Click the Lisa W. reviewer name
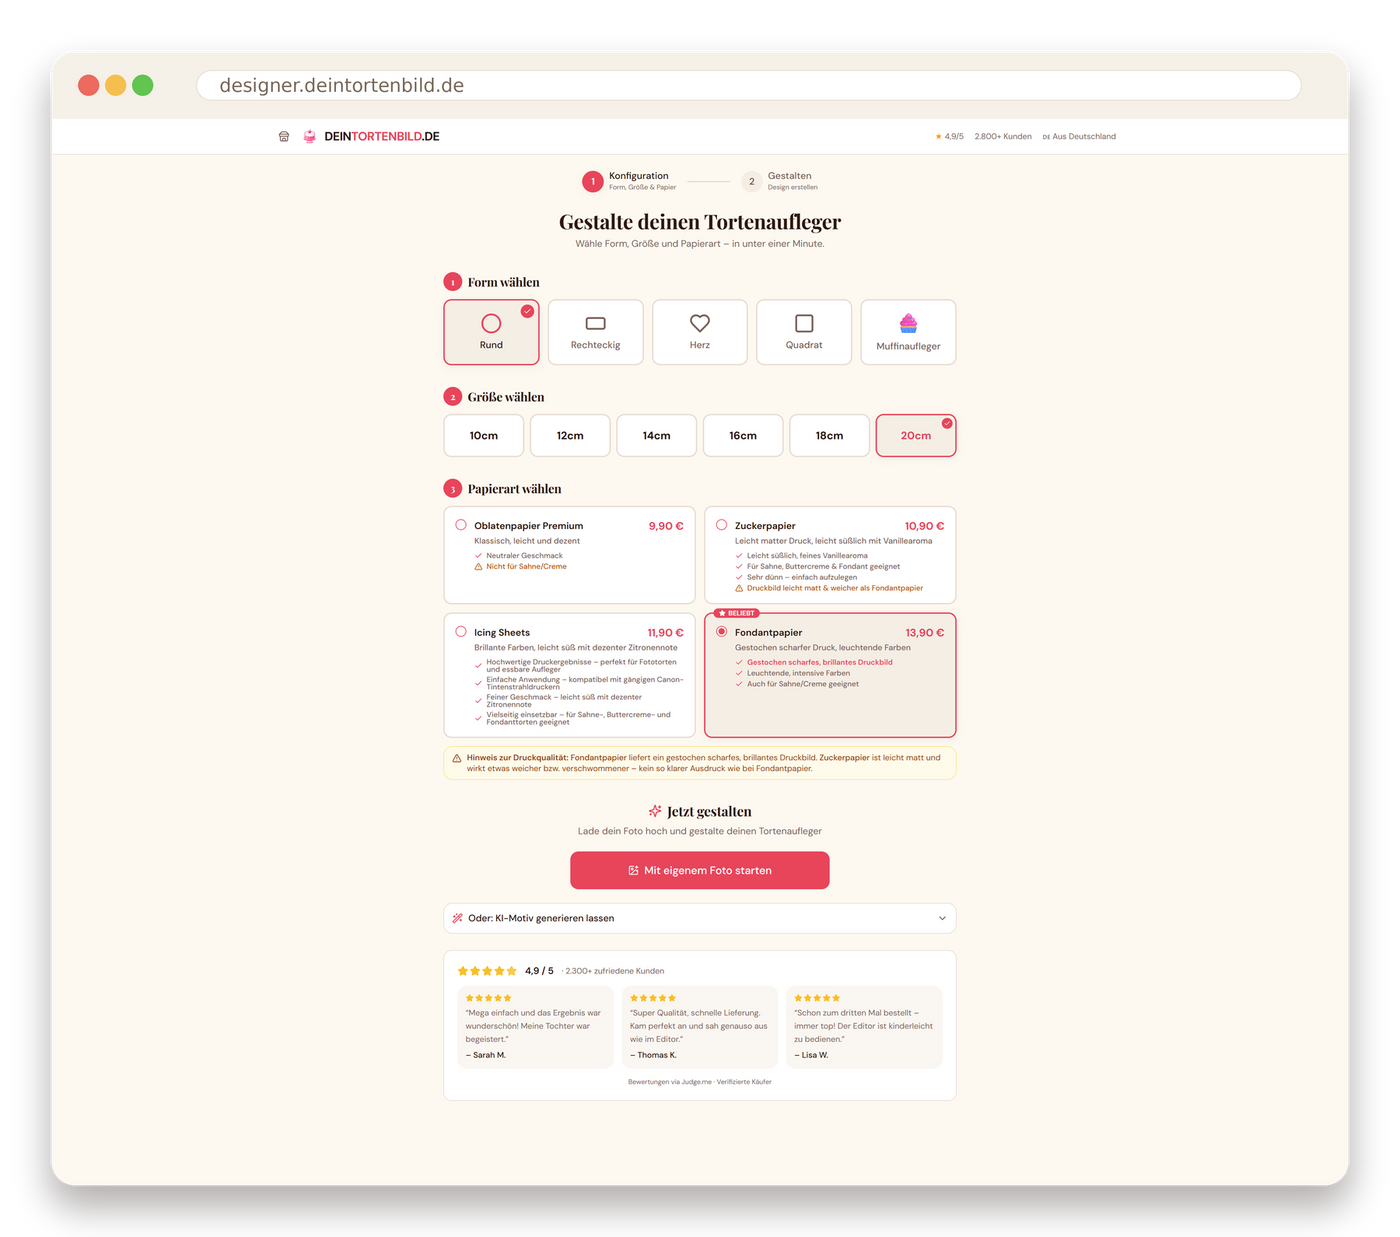 tap(812, 1055)
